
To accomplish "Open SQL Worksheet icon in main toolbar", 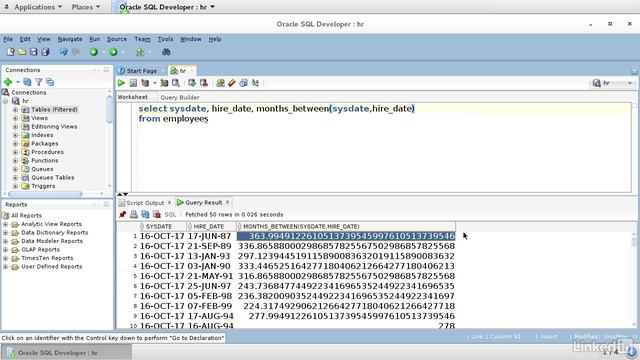I will point(140,52).
